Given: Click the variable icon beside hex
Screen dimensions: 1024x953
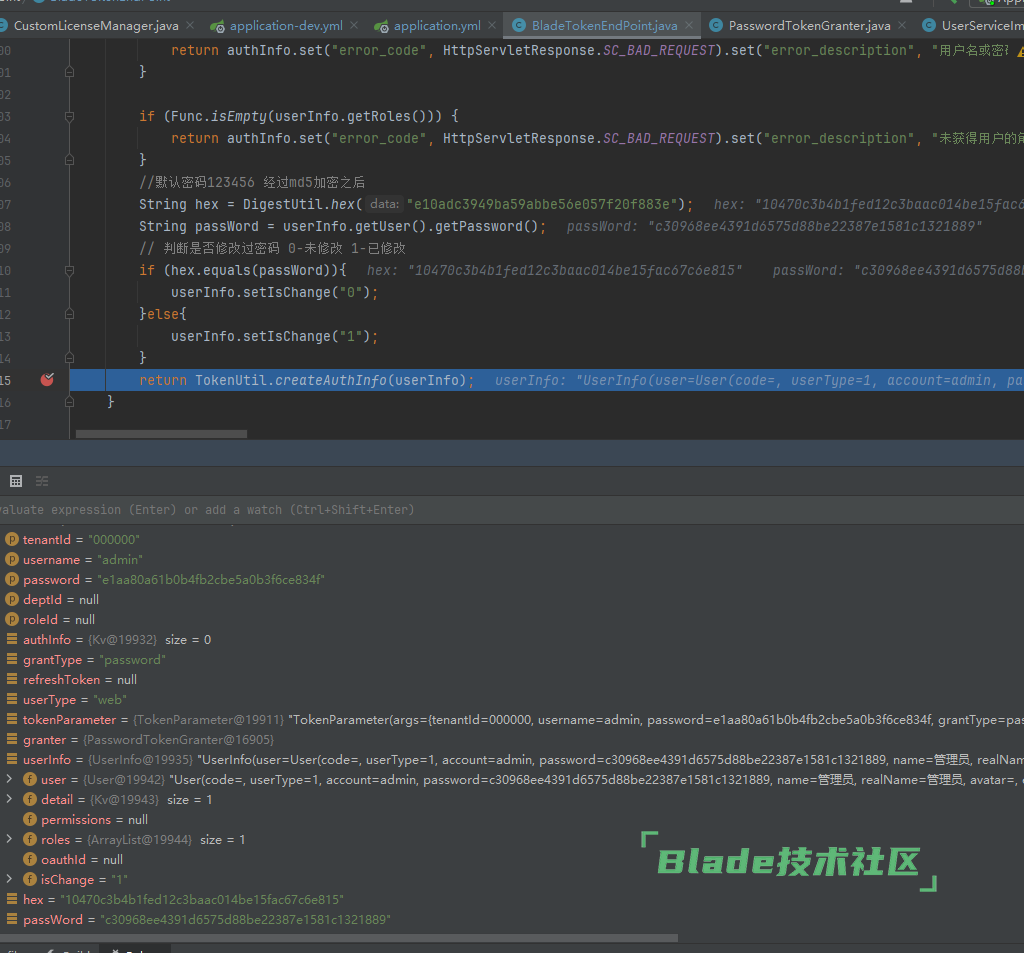Looking at the screenshot, I should tap(12, 899).
